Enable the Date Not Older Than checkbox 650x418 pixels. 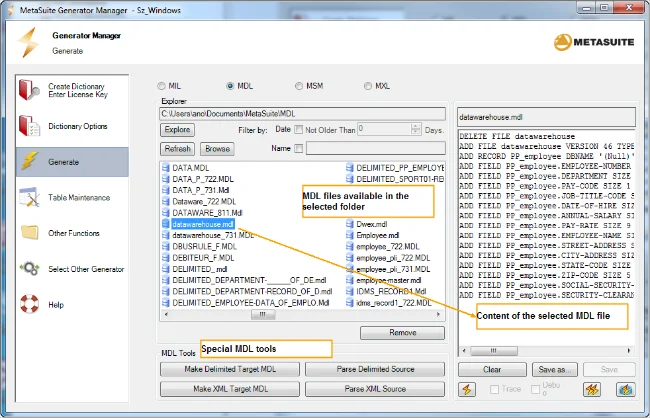(x=298, y=130)
